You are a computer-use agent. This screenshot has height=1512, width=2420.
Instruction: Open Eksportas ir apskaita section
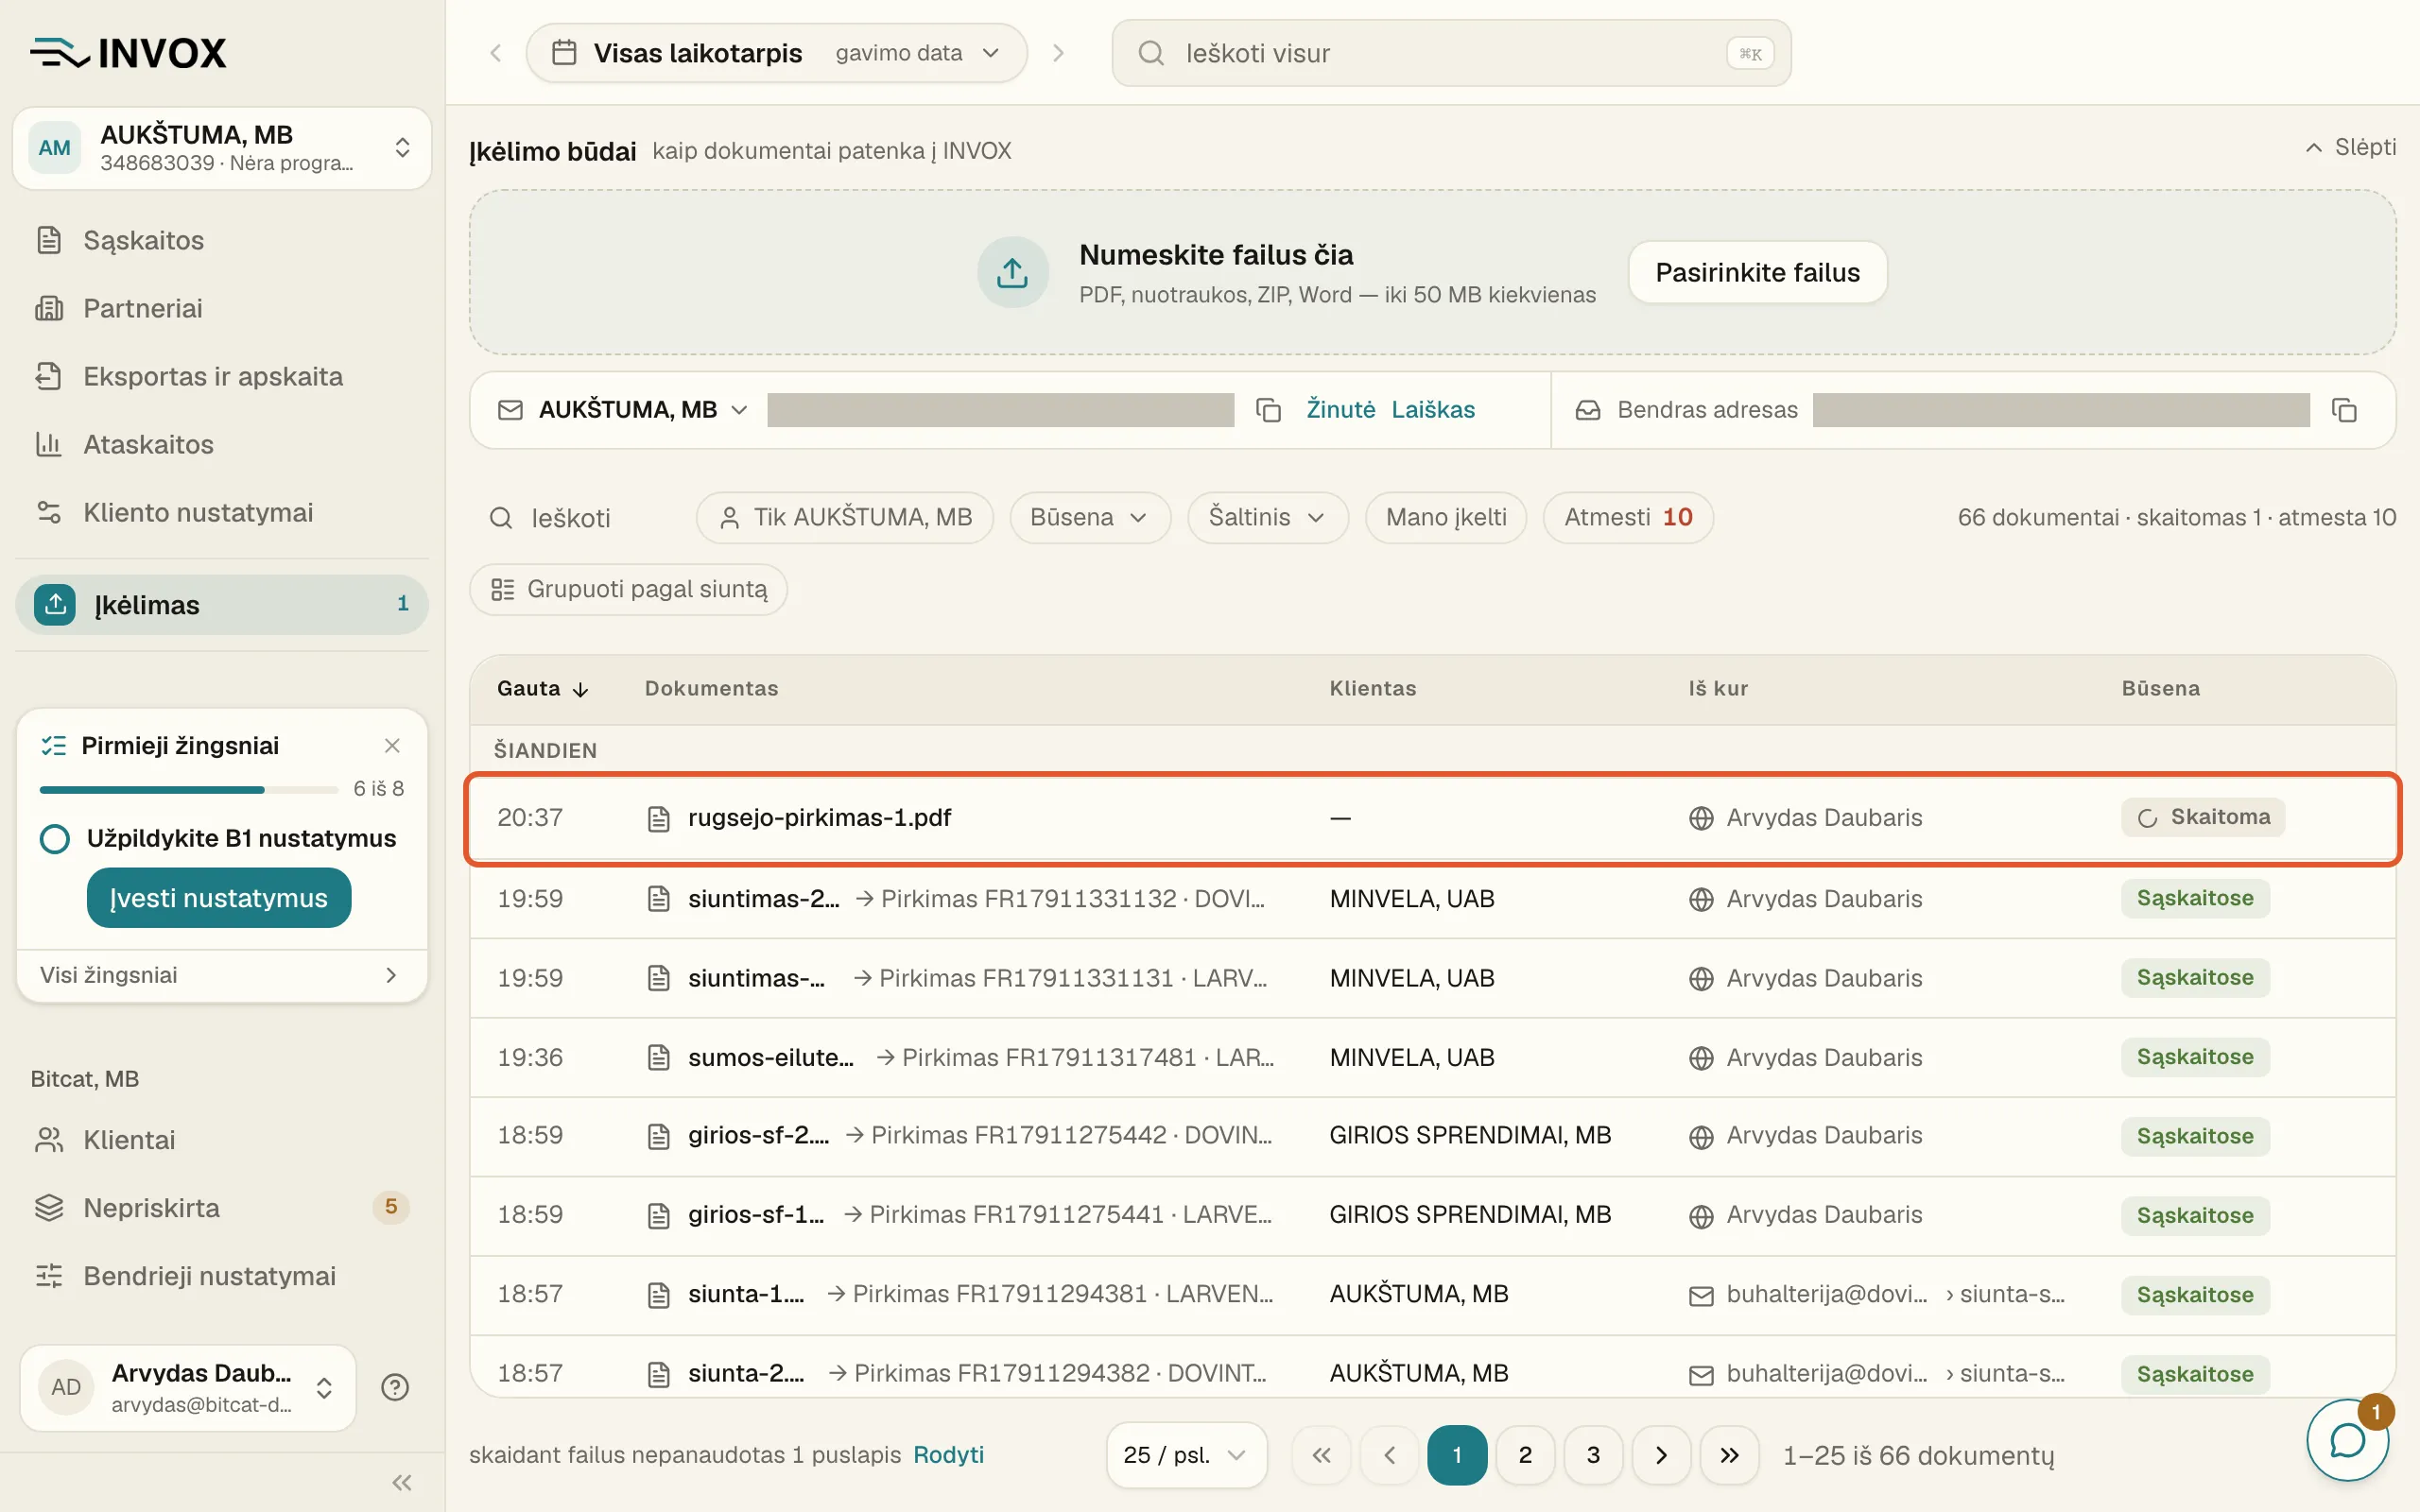222,376
